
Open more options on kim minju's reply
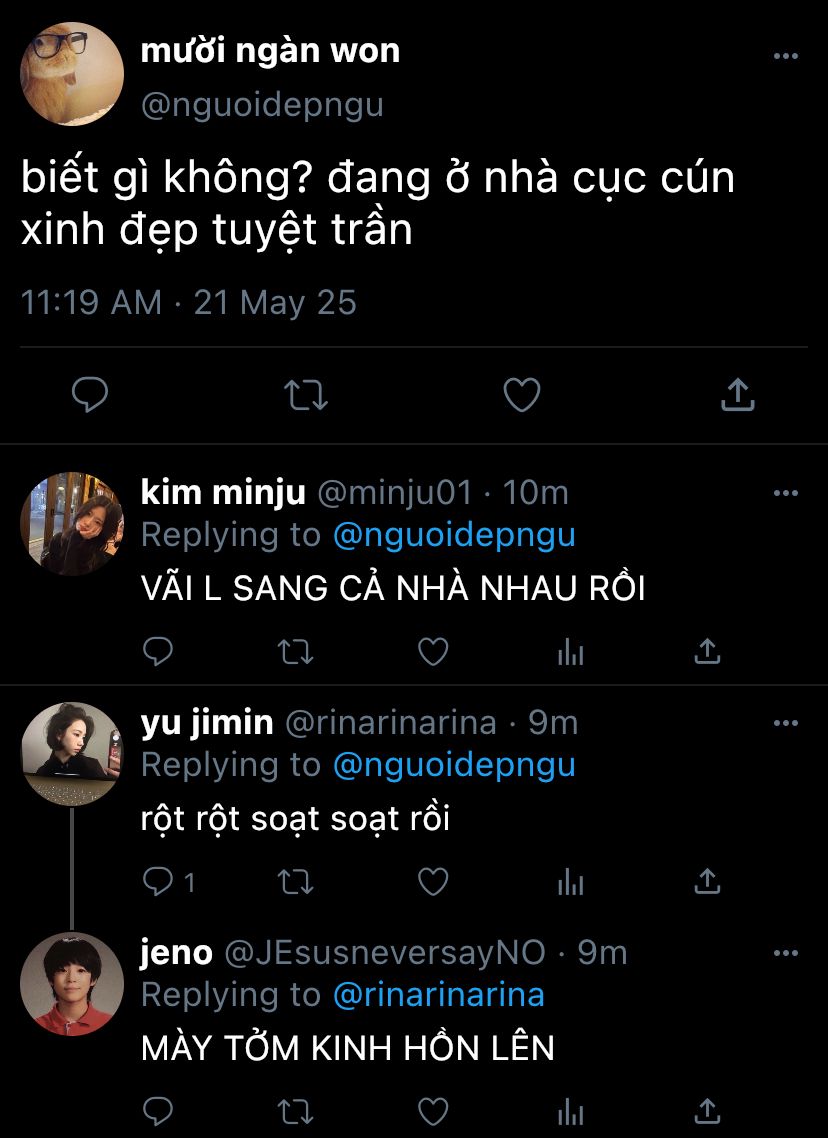786,493
